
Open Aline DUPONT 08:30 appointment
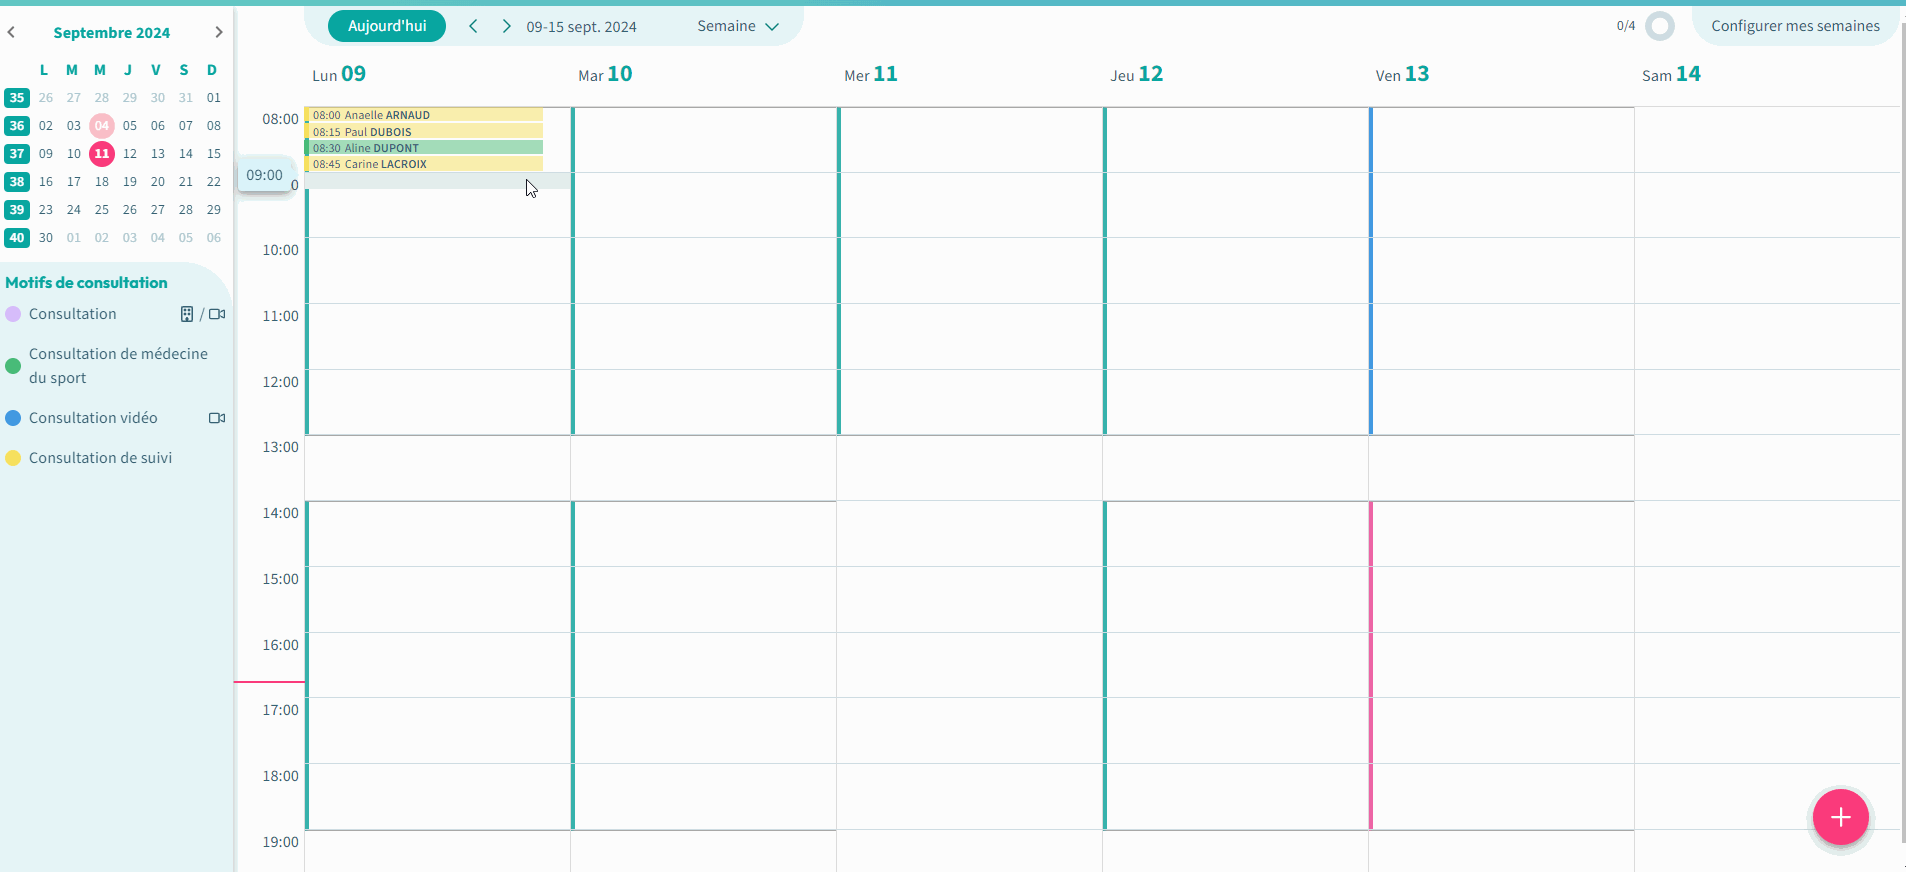pyautogui.click(x=424, y=148)
